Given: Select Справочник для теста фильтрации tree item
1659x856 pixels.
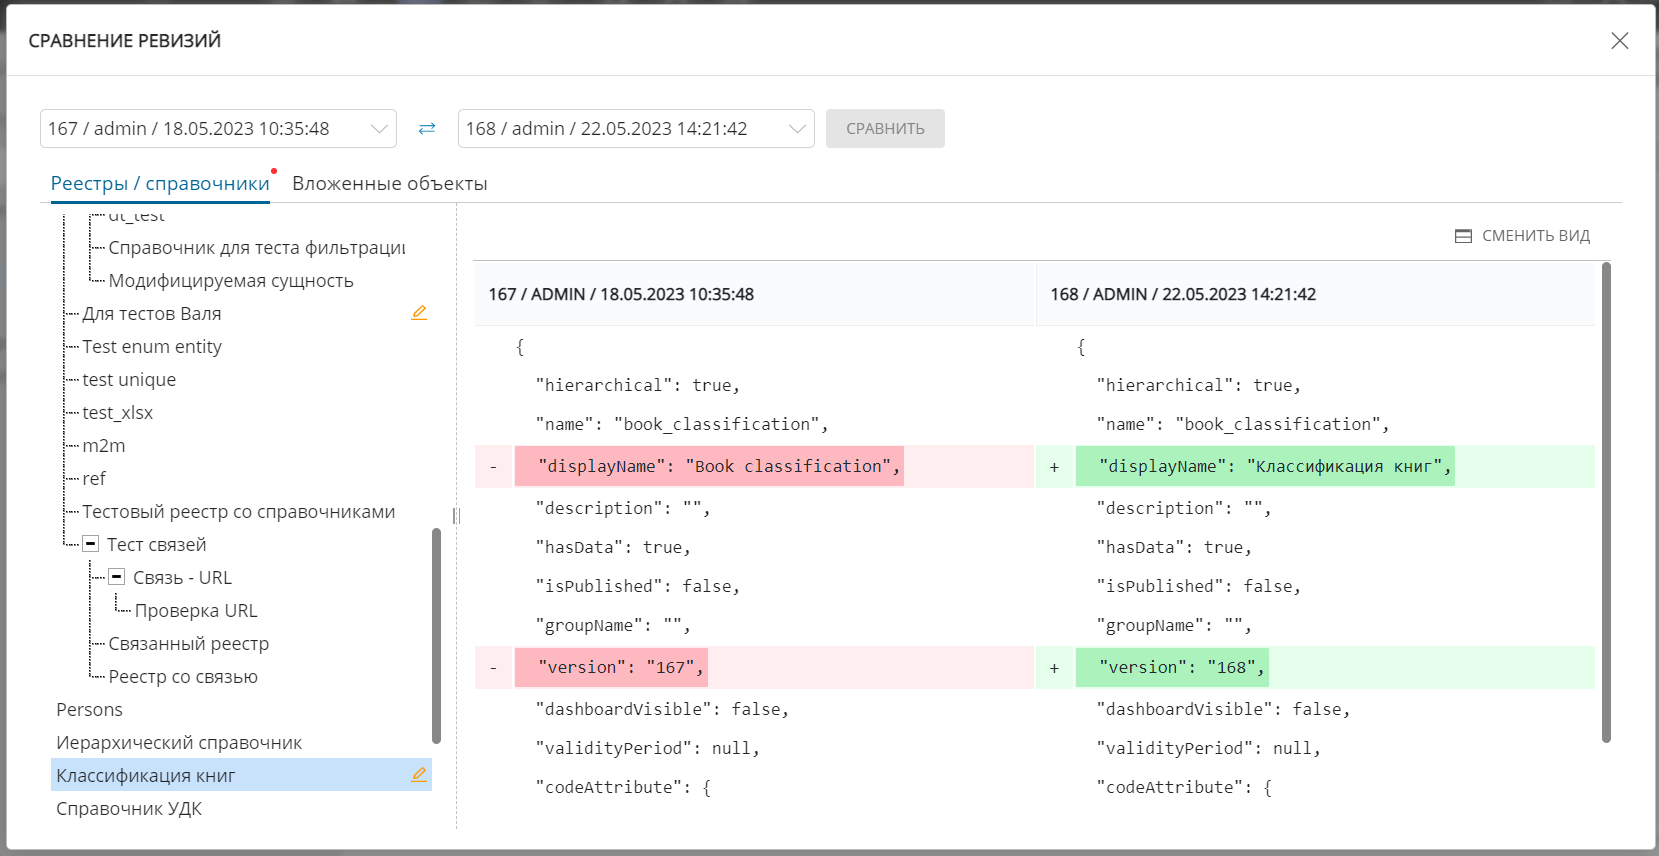Looking at the screenshot, I should 257,247.
